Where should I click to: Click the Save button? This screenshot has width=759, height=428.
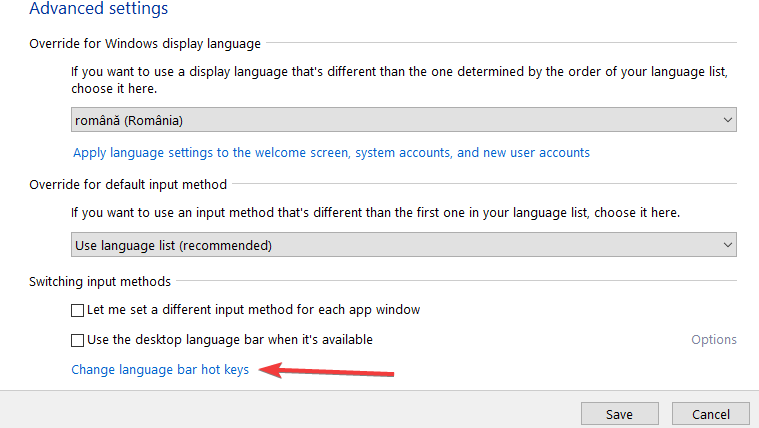(620, 414)
